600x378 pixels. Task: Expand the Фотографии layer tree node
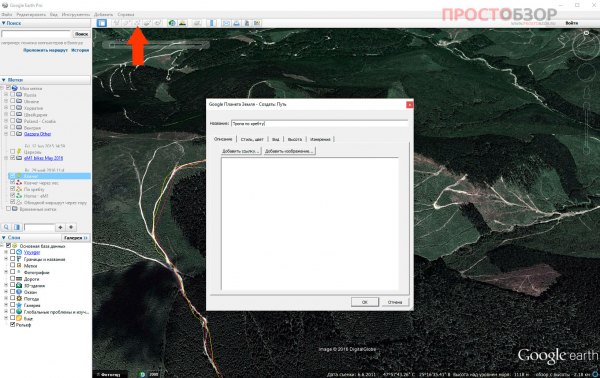coord(6,272)
